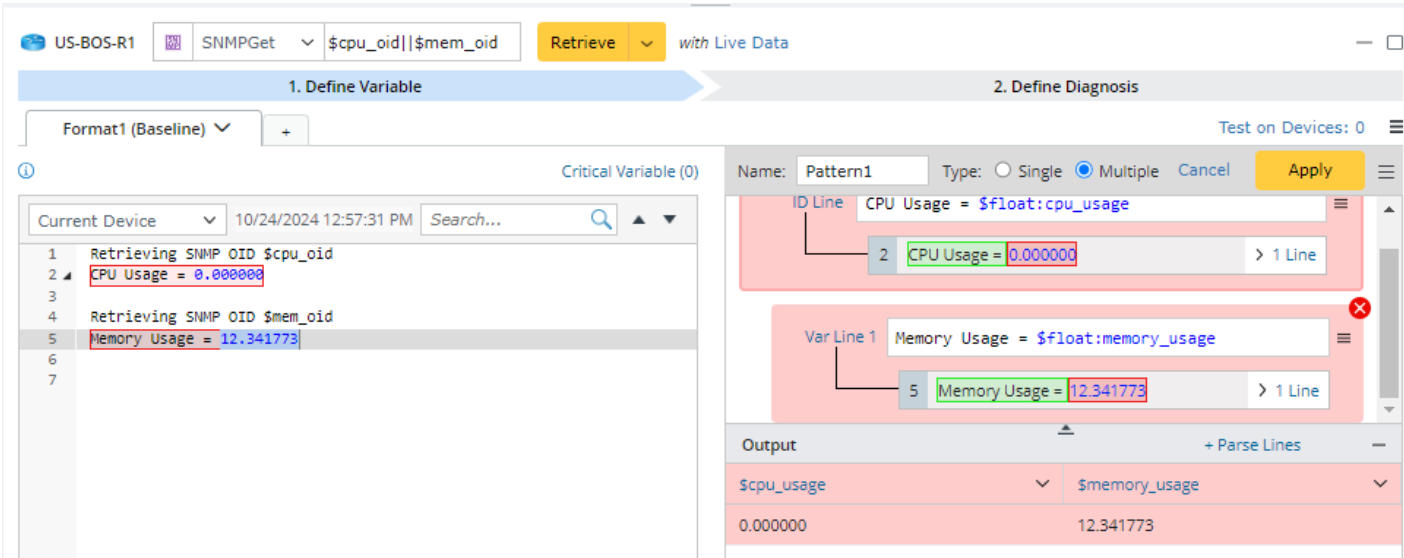Image resolution: width=1404 pixels, height=558 pixels.
Task: Click the Pattern1 name input field
Action: (862, 171)
